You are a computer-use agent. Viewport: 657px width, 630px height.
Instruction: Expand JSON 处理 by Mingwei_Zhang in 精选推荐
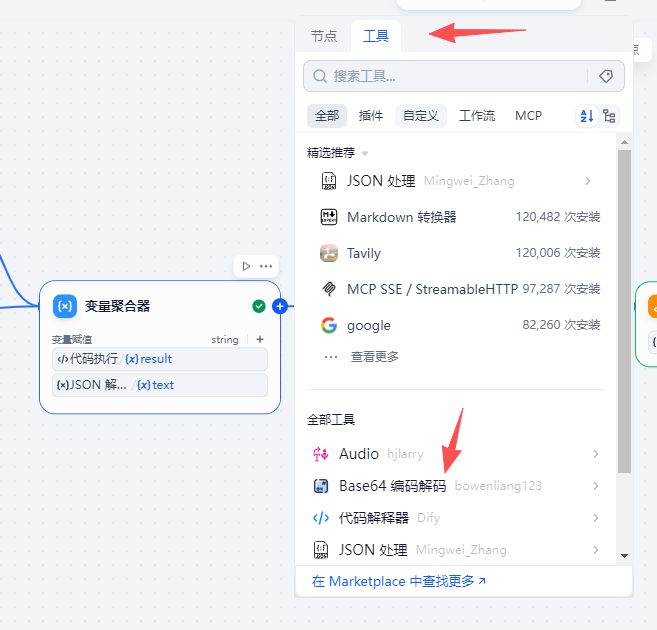(x=587, y=181)
